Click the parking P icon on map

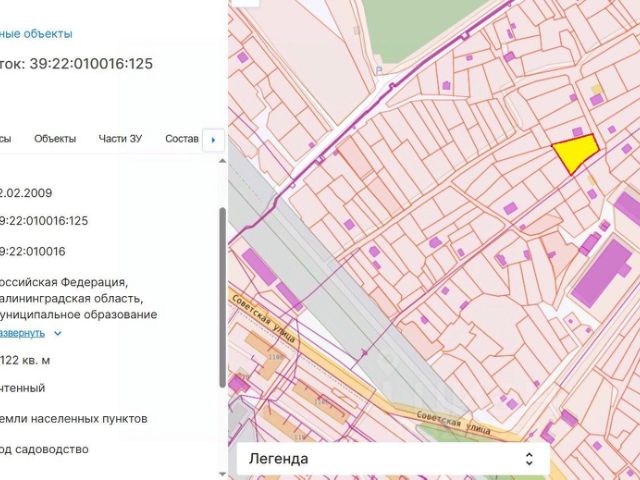coord(378,71)
